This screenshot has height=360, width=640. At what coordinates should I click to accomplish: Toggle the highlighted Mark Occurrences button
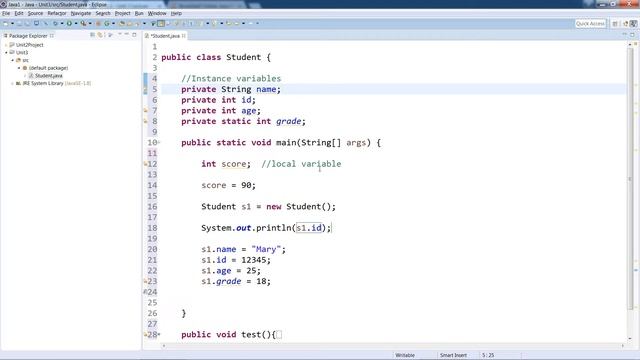pos(161,24)
